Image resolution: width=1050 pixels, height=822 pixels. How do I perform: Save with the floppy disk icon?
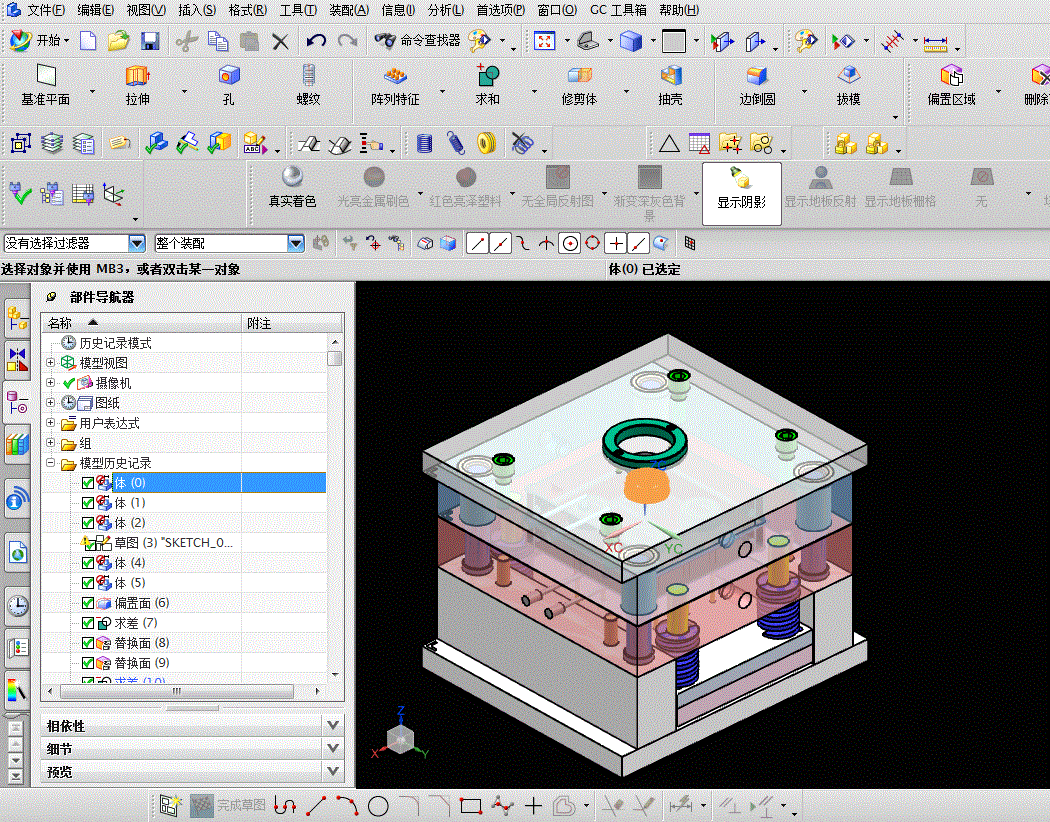150,42
